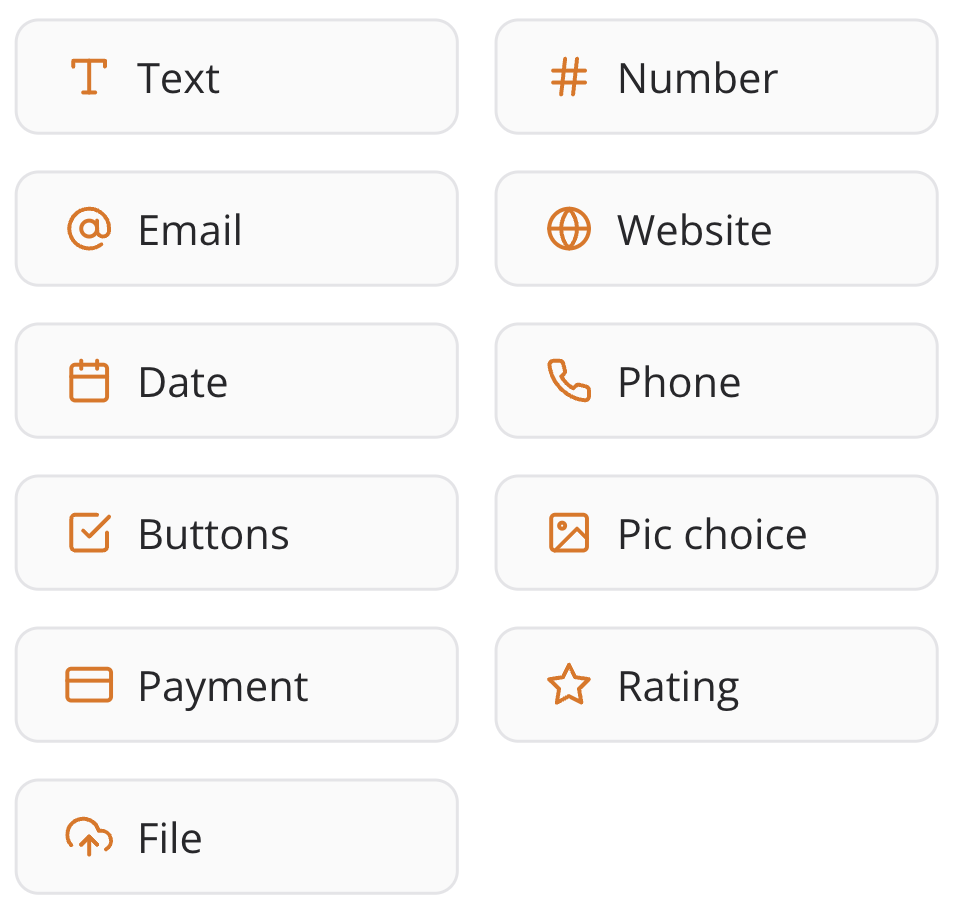Insert a Website field

point(694,230)
